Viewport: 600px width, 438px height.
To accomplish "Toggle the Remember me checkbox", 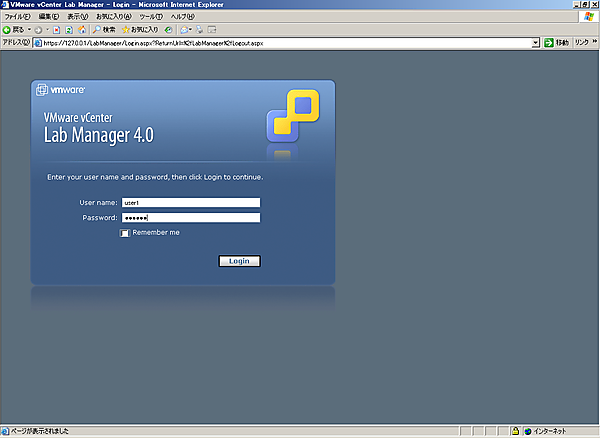I will [125, 233].
